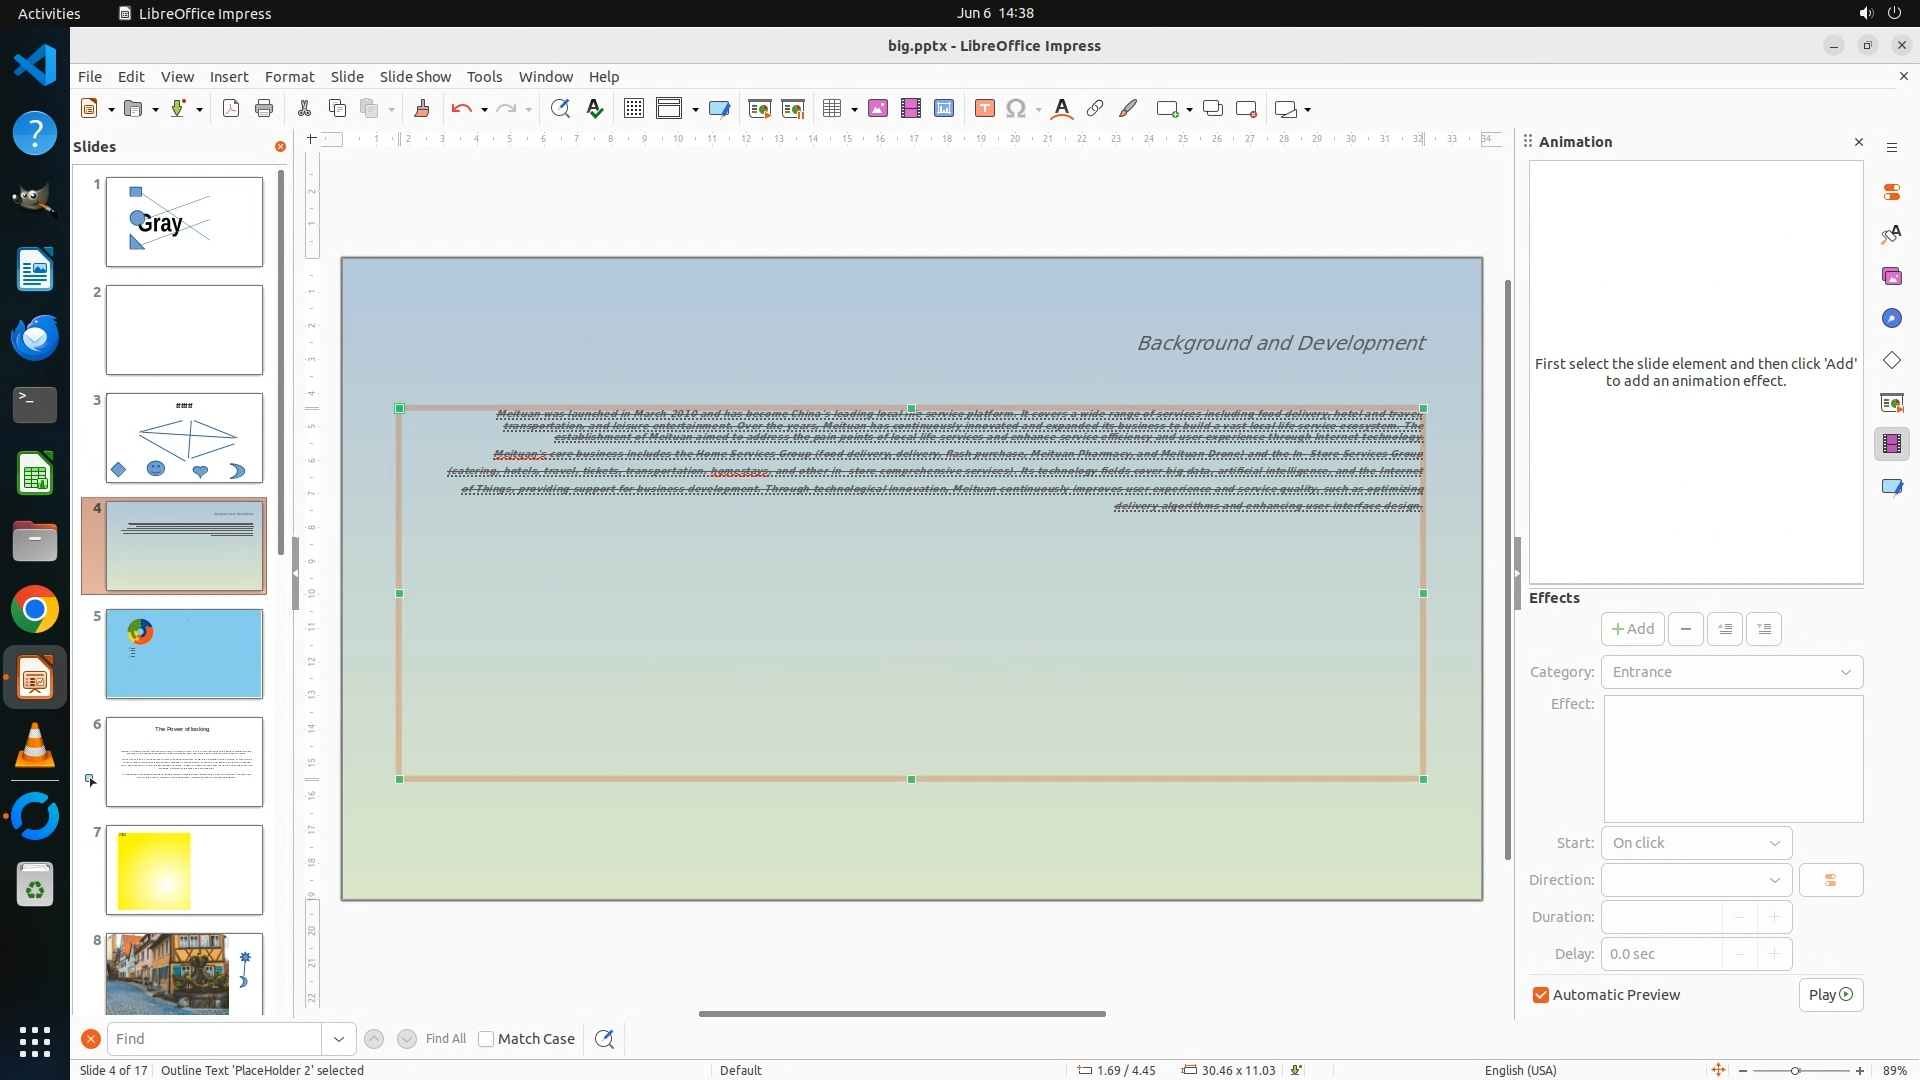This screenshot has width=1920, height=1080.
Task: Click the Print toolbar icon
Action: coord(264,109)
